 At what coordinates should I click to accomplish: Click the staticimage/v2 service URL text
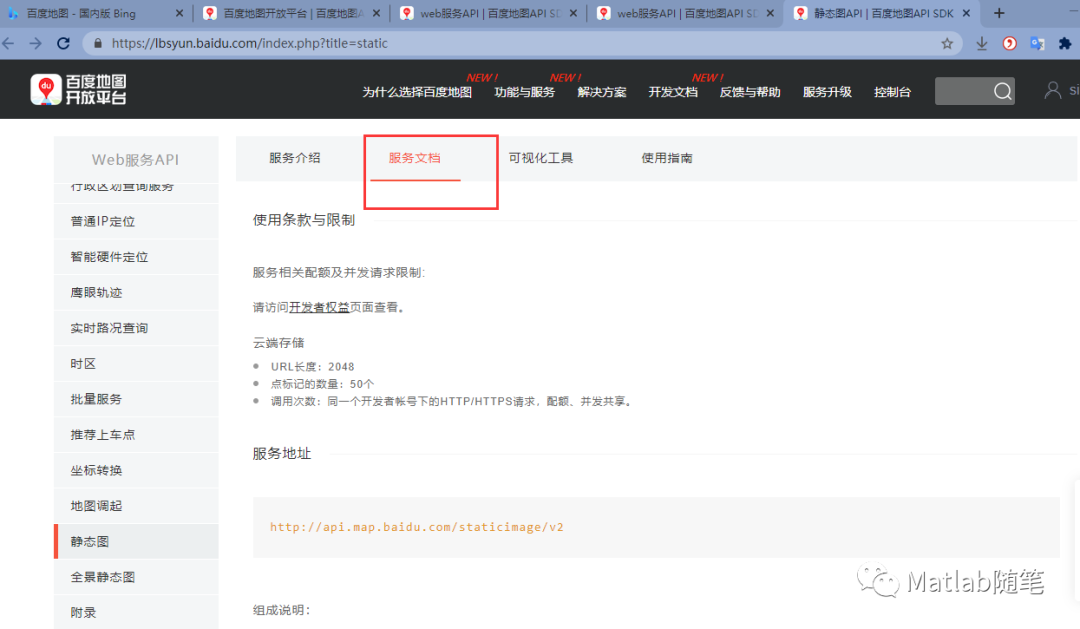click(417, 527)
